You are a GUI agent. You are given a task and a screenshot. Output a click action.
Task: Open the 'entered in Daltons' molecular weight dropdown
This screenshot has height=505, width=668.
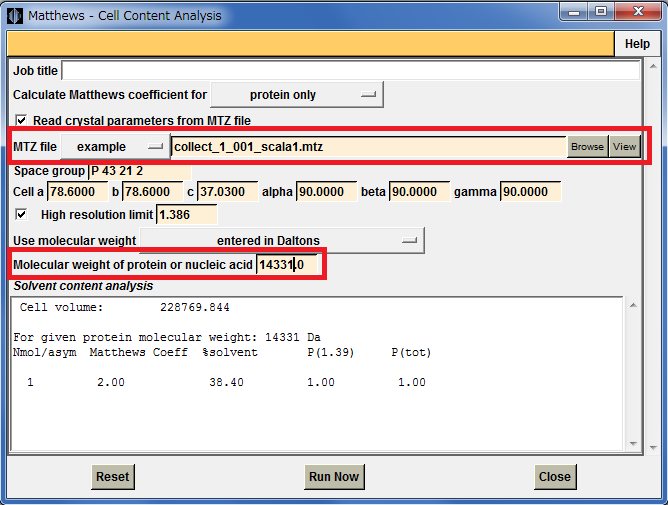pos(282,240)
